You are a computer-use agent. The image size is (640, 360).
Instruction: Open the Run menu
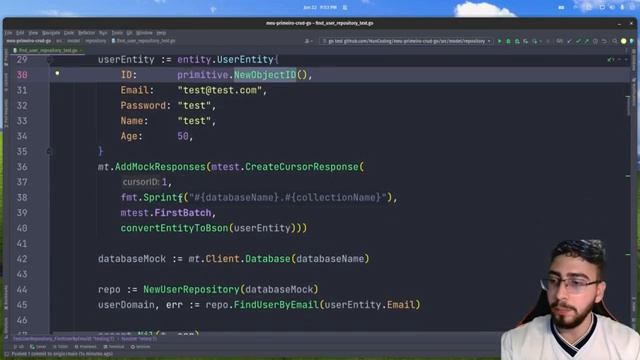coord(103,33)
